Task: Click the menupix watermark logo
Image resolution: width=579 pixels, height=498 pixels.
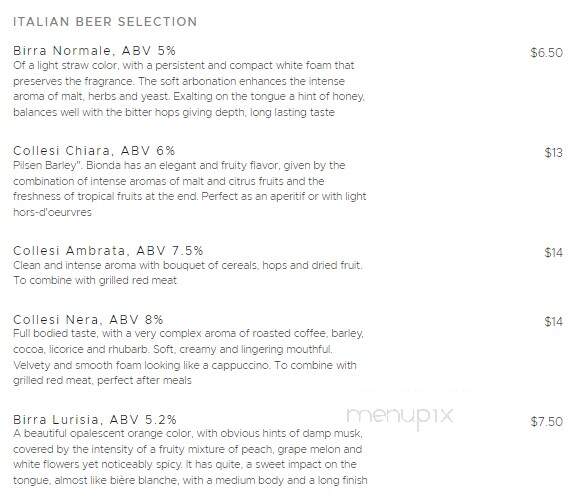Action: [400, 416]
